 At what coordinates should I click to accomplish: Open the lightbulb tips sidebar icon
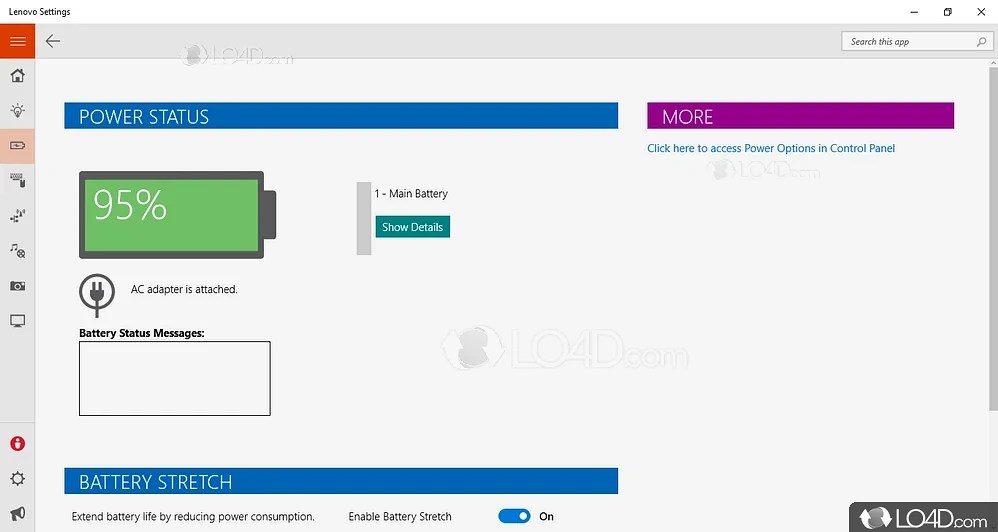tap(17, 110)
